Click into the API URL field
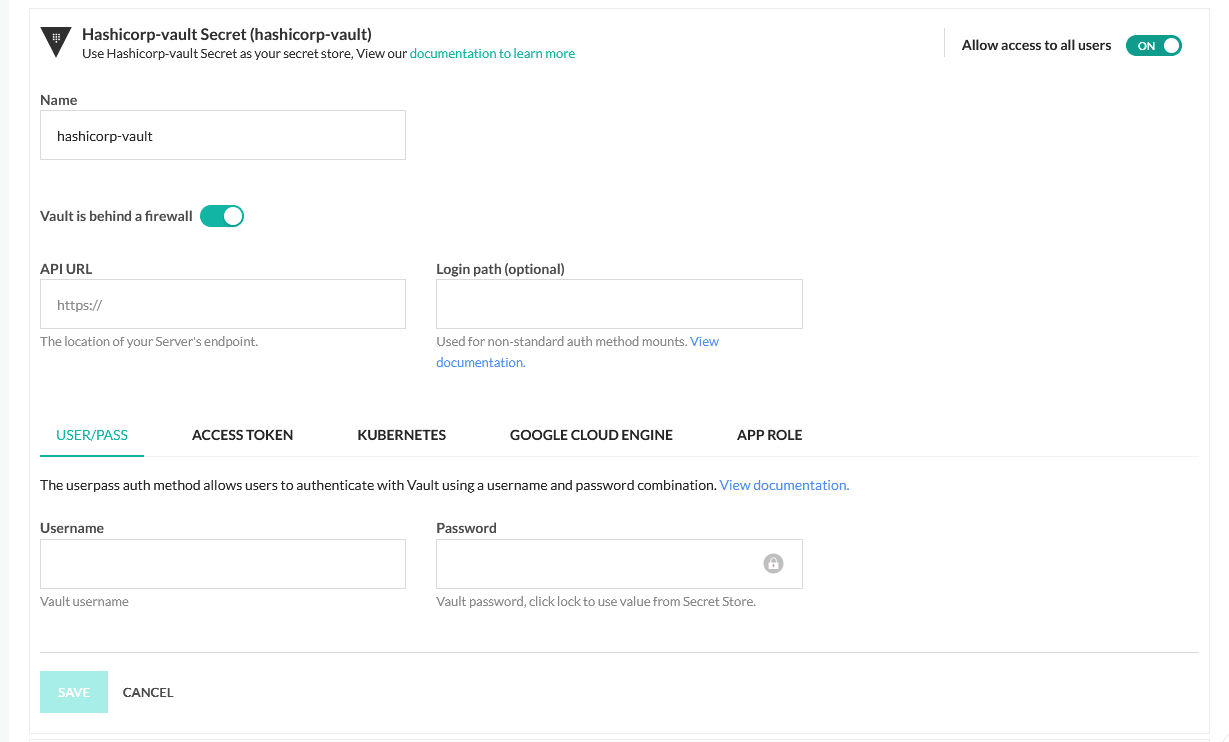 pos(223,304)
